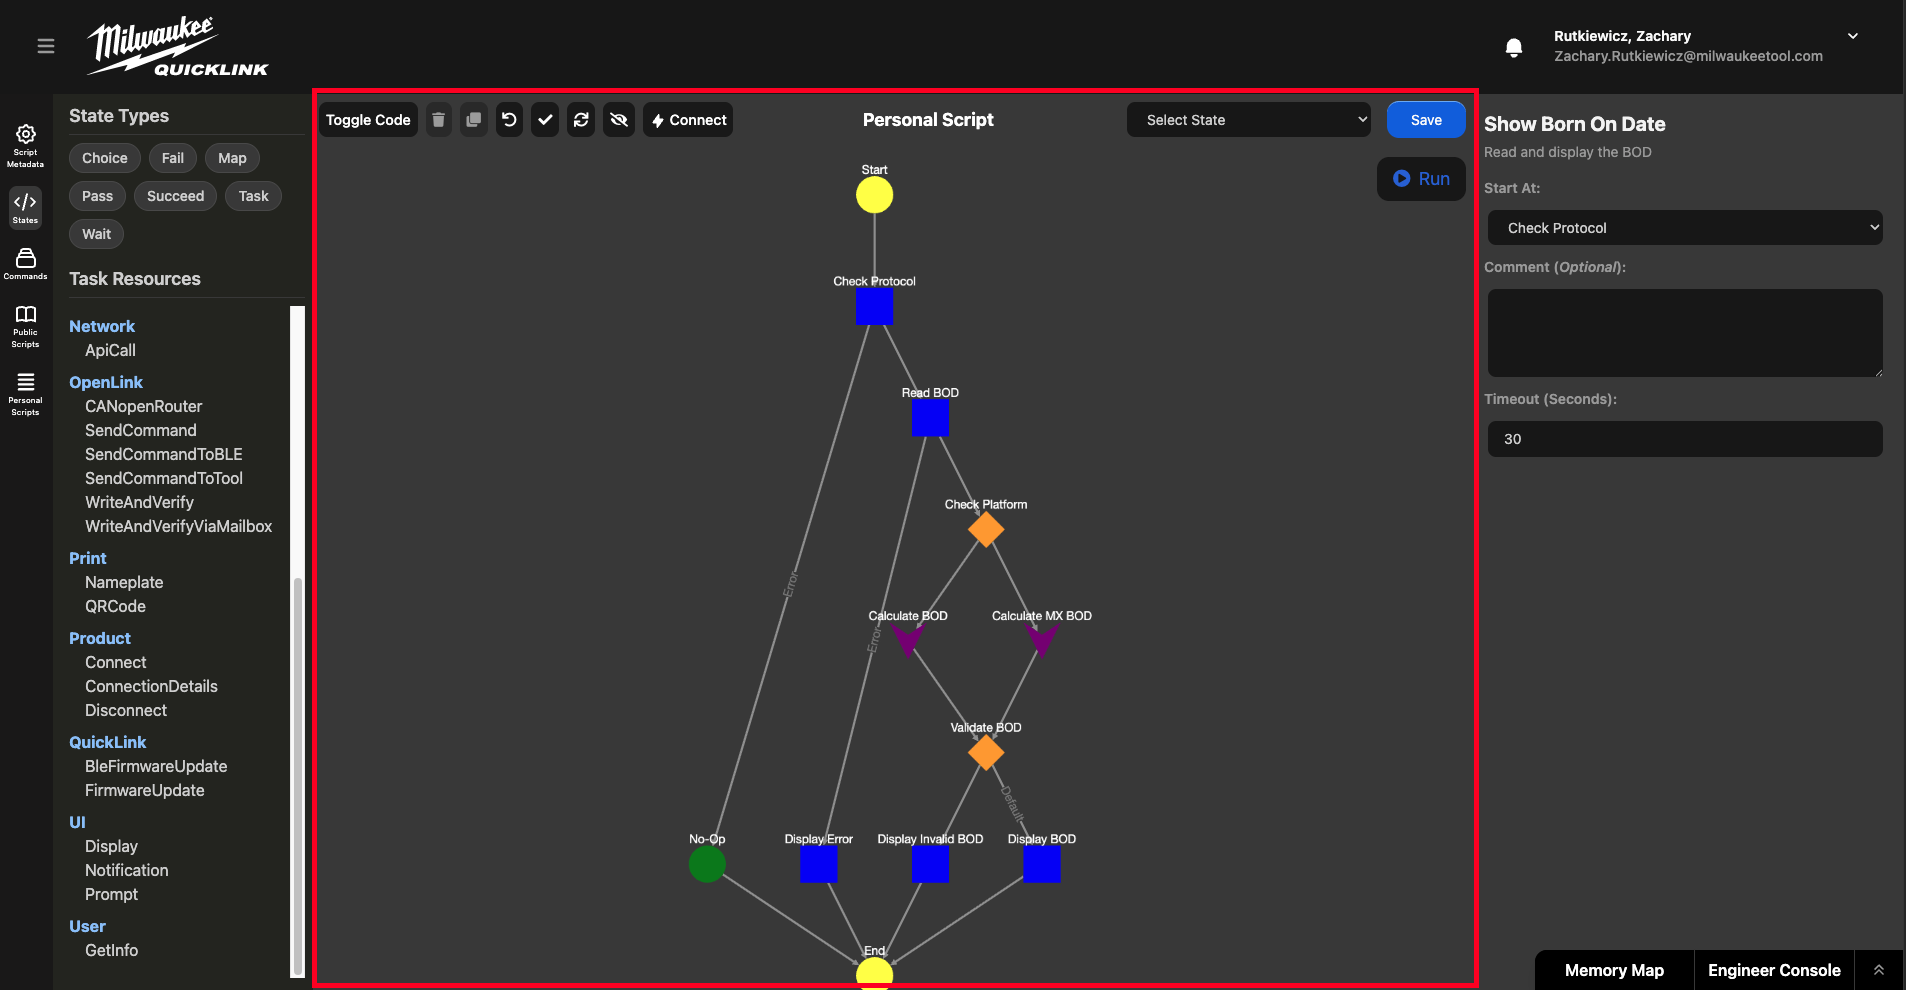Image resolution: width=1906 pixels, height=990 pixels.
Task: Toggle Code view
Action: [x=368, y=120]
